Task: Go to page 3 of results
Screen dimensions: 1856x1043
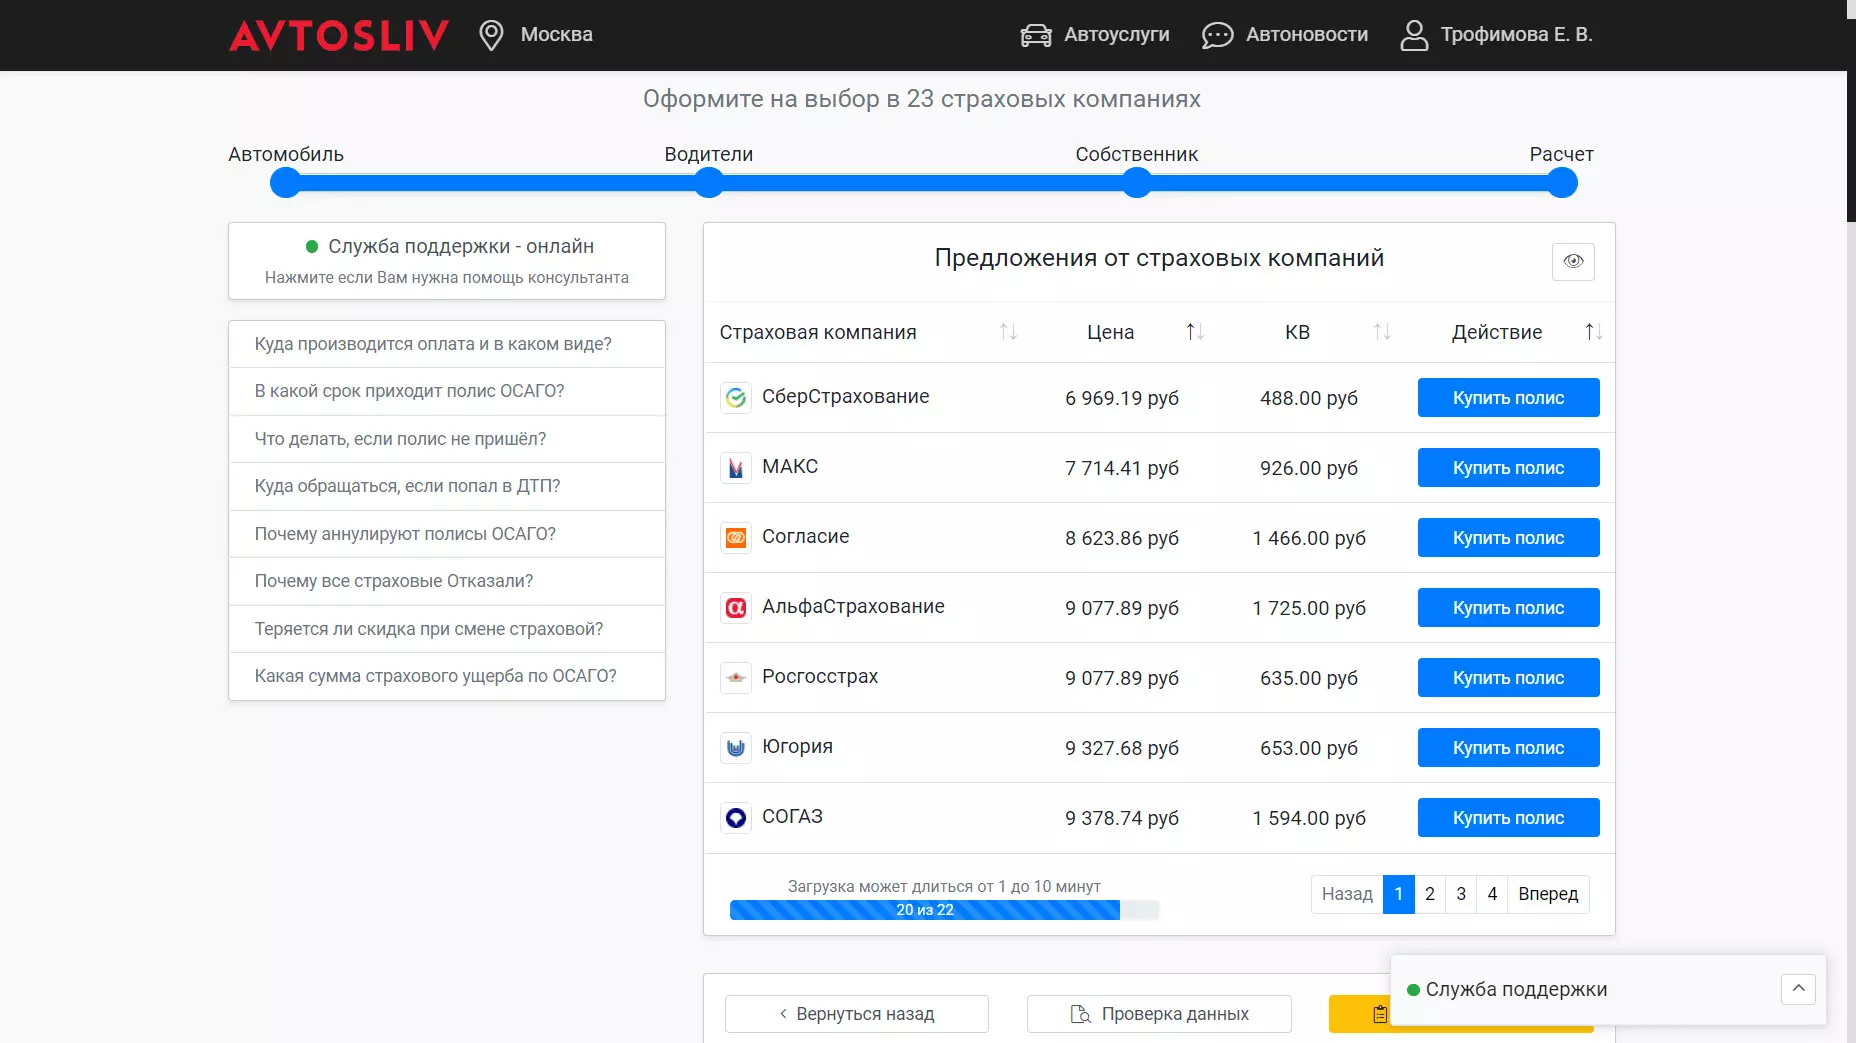Action: 1461,894
